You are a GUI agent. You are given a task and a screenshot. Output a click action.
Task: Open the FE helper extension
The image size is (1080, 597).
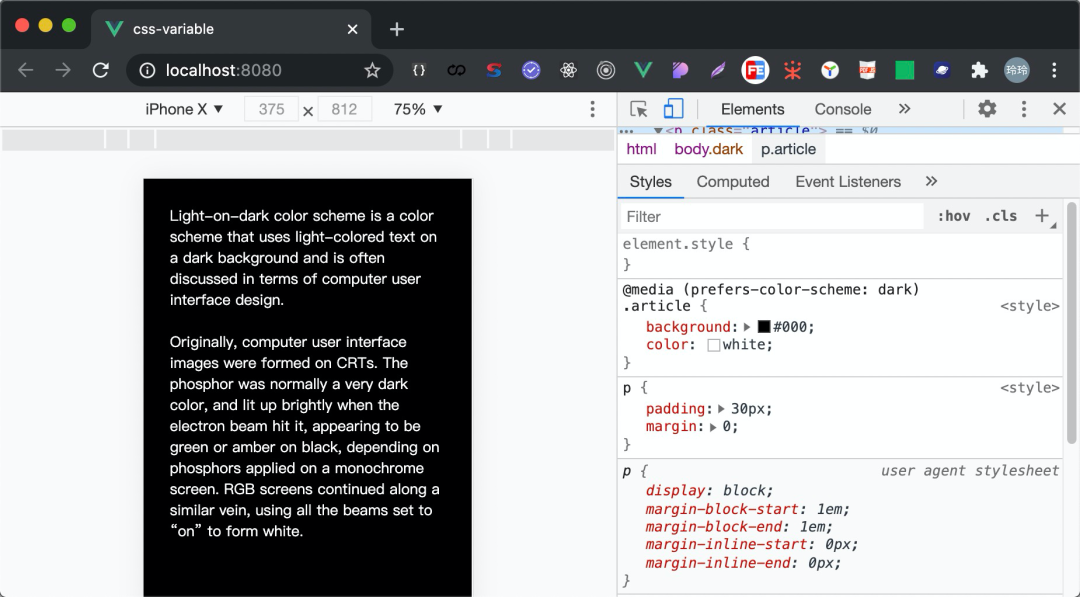pyautogui.click(x=755, y=70)
